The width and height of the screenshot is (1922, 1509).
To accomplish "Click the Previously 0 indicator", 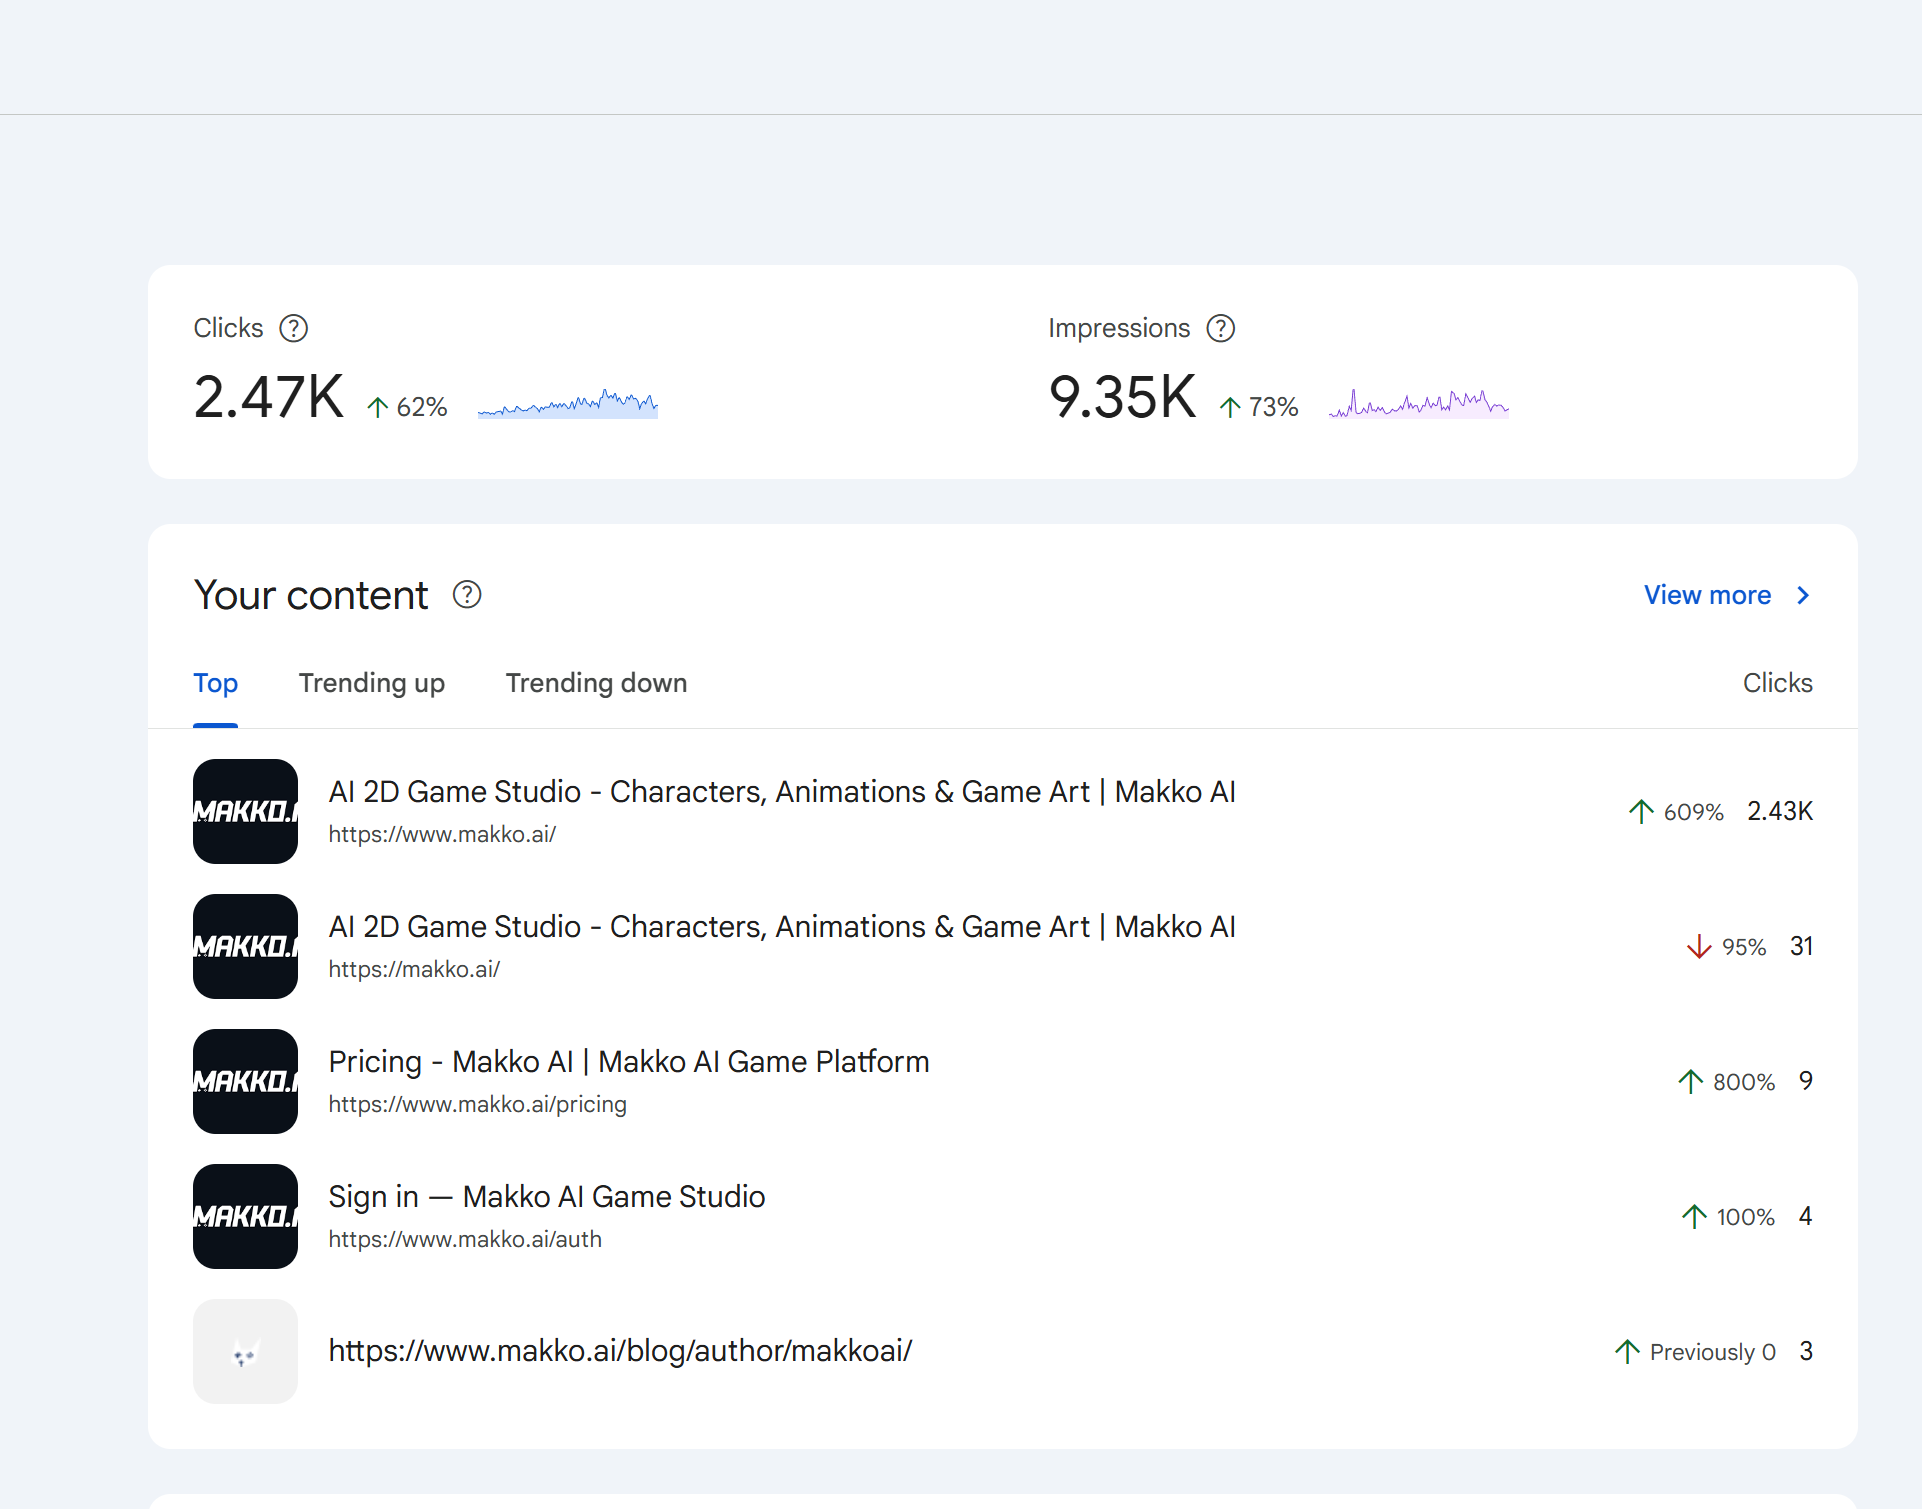I will coord(1696,1351).
